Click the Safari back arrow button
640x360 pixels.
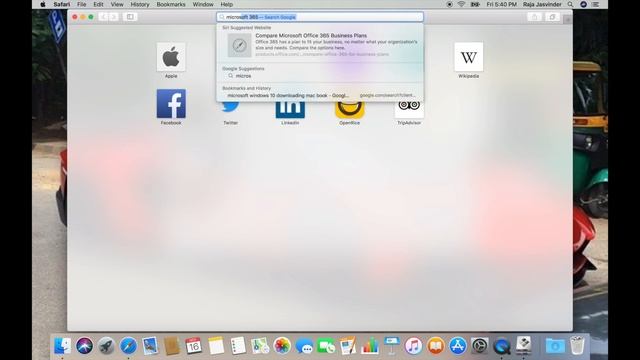pyautogui.click(x=103, y=17)
